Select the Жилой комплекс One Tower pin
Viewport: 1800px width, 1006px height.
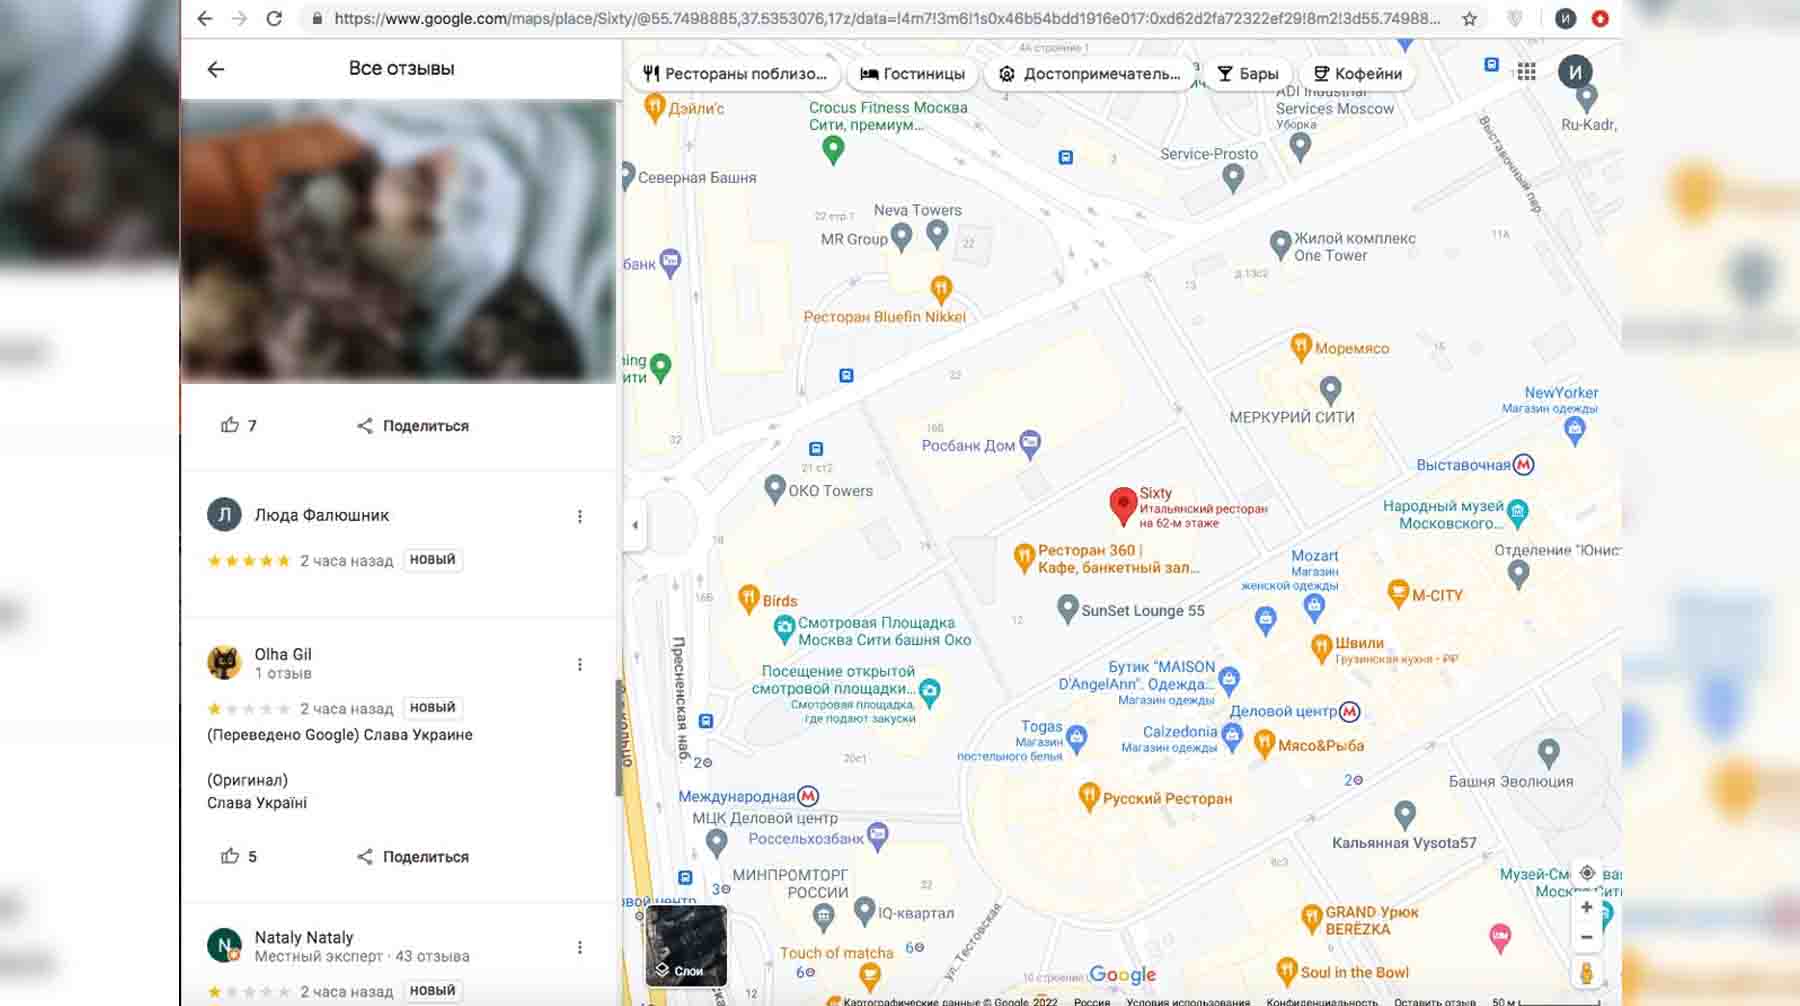click(x=1280, y=245)
